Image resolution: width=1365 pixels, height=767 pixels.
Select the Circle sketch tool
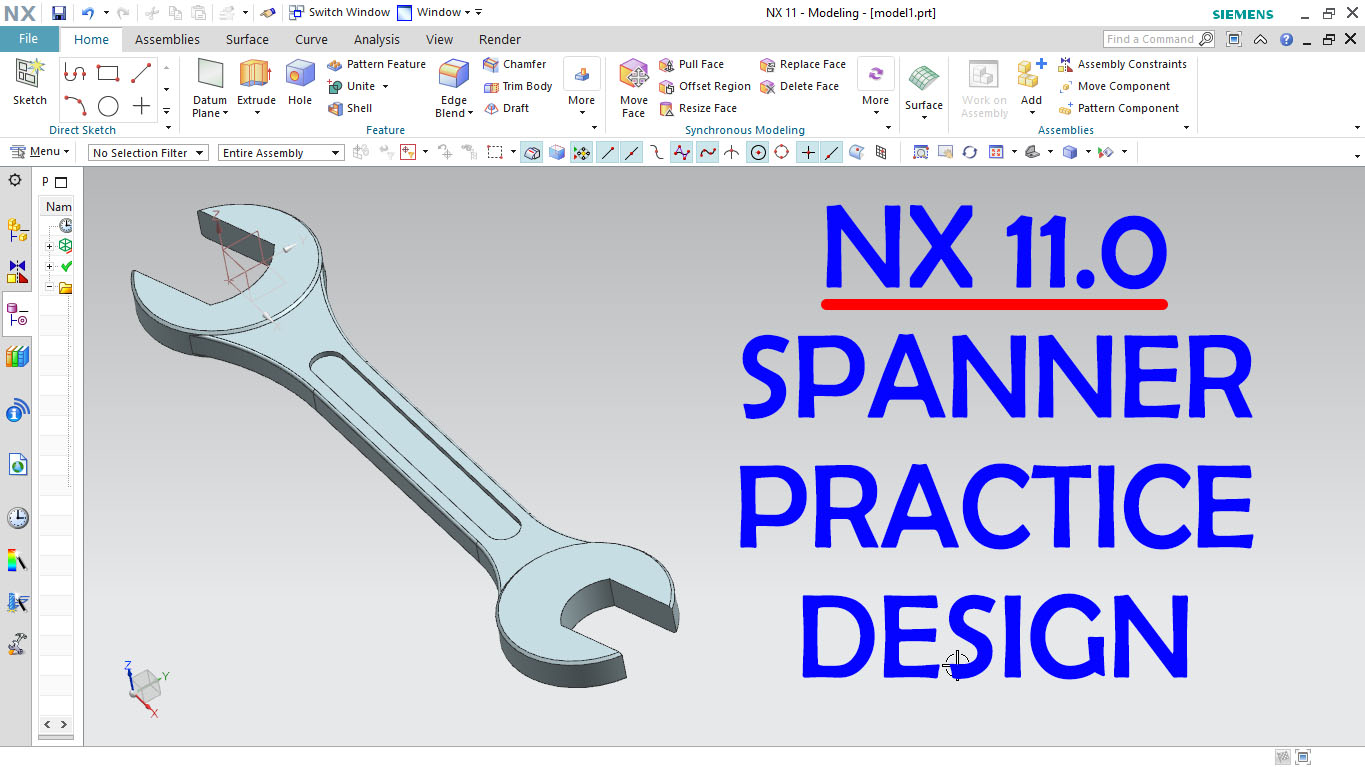click(108, 106)
